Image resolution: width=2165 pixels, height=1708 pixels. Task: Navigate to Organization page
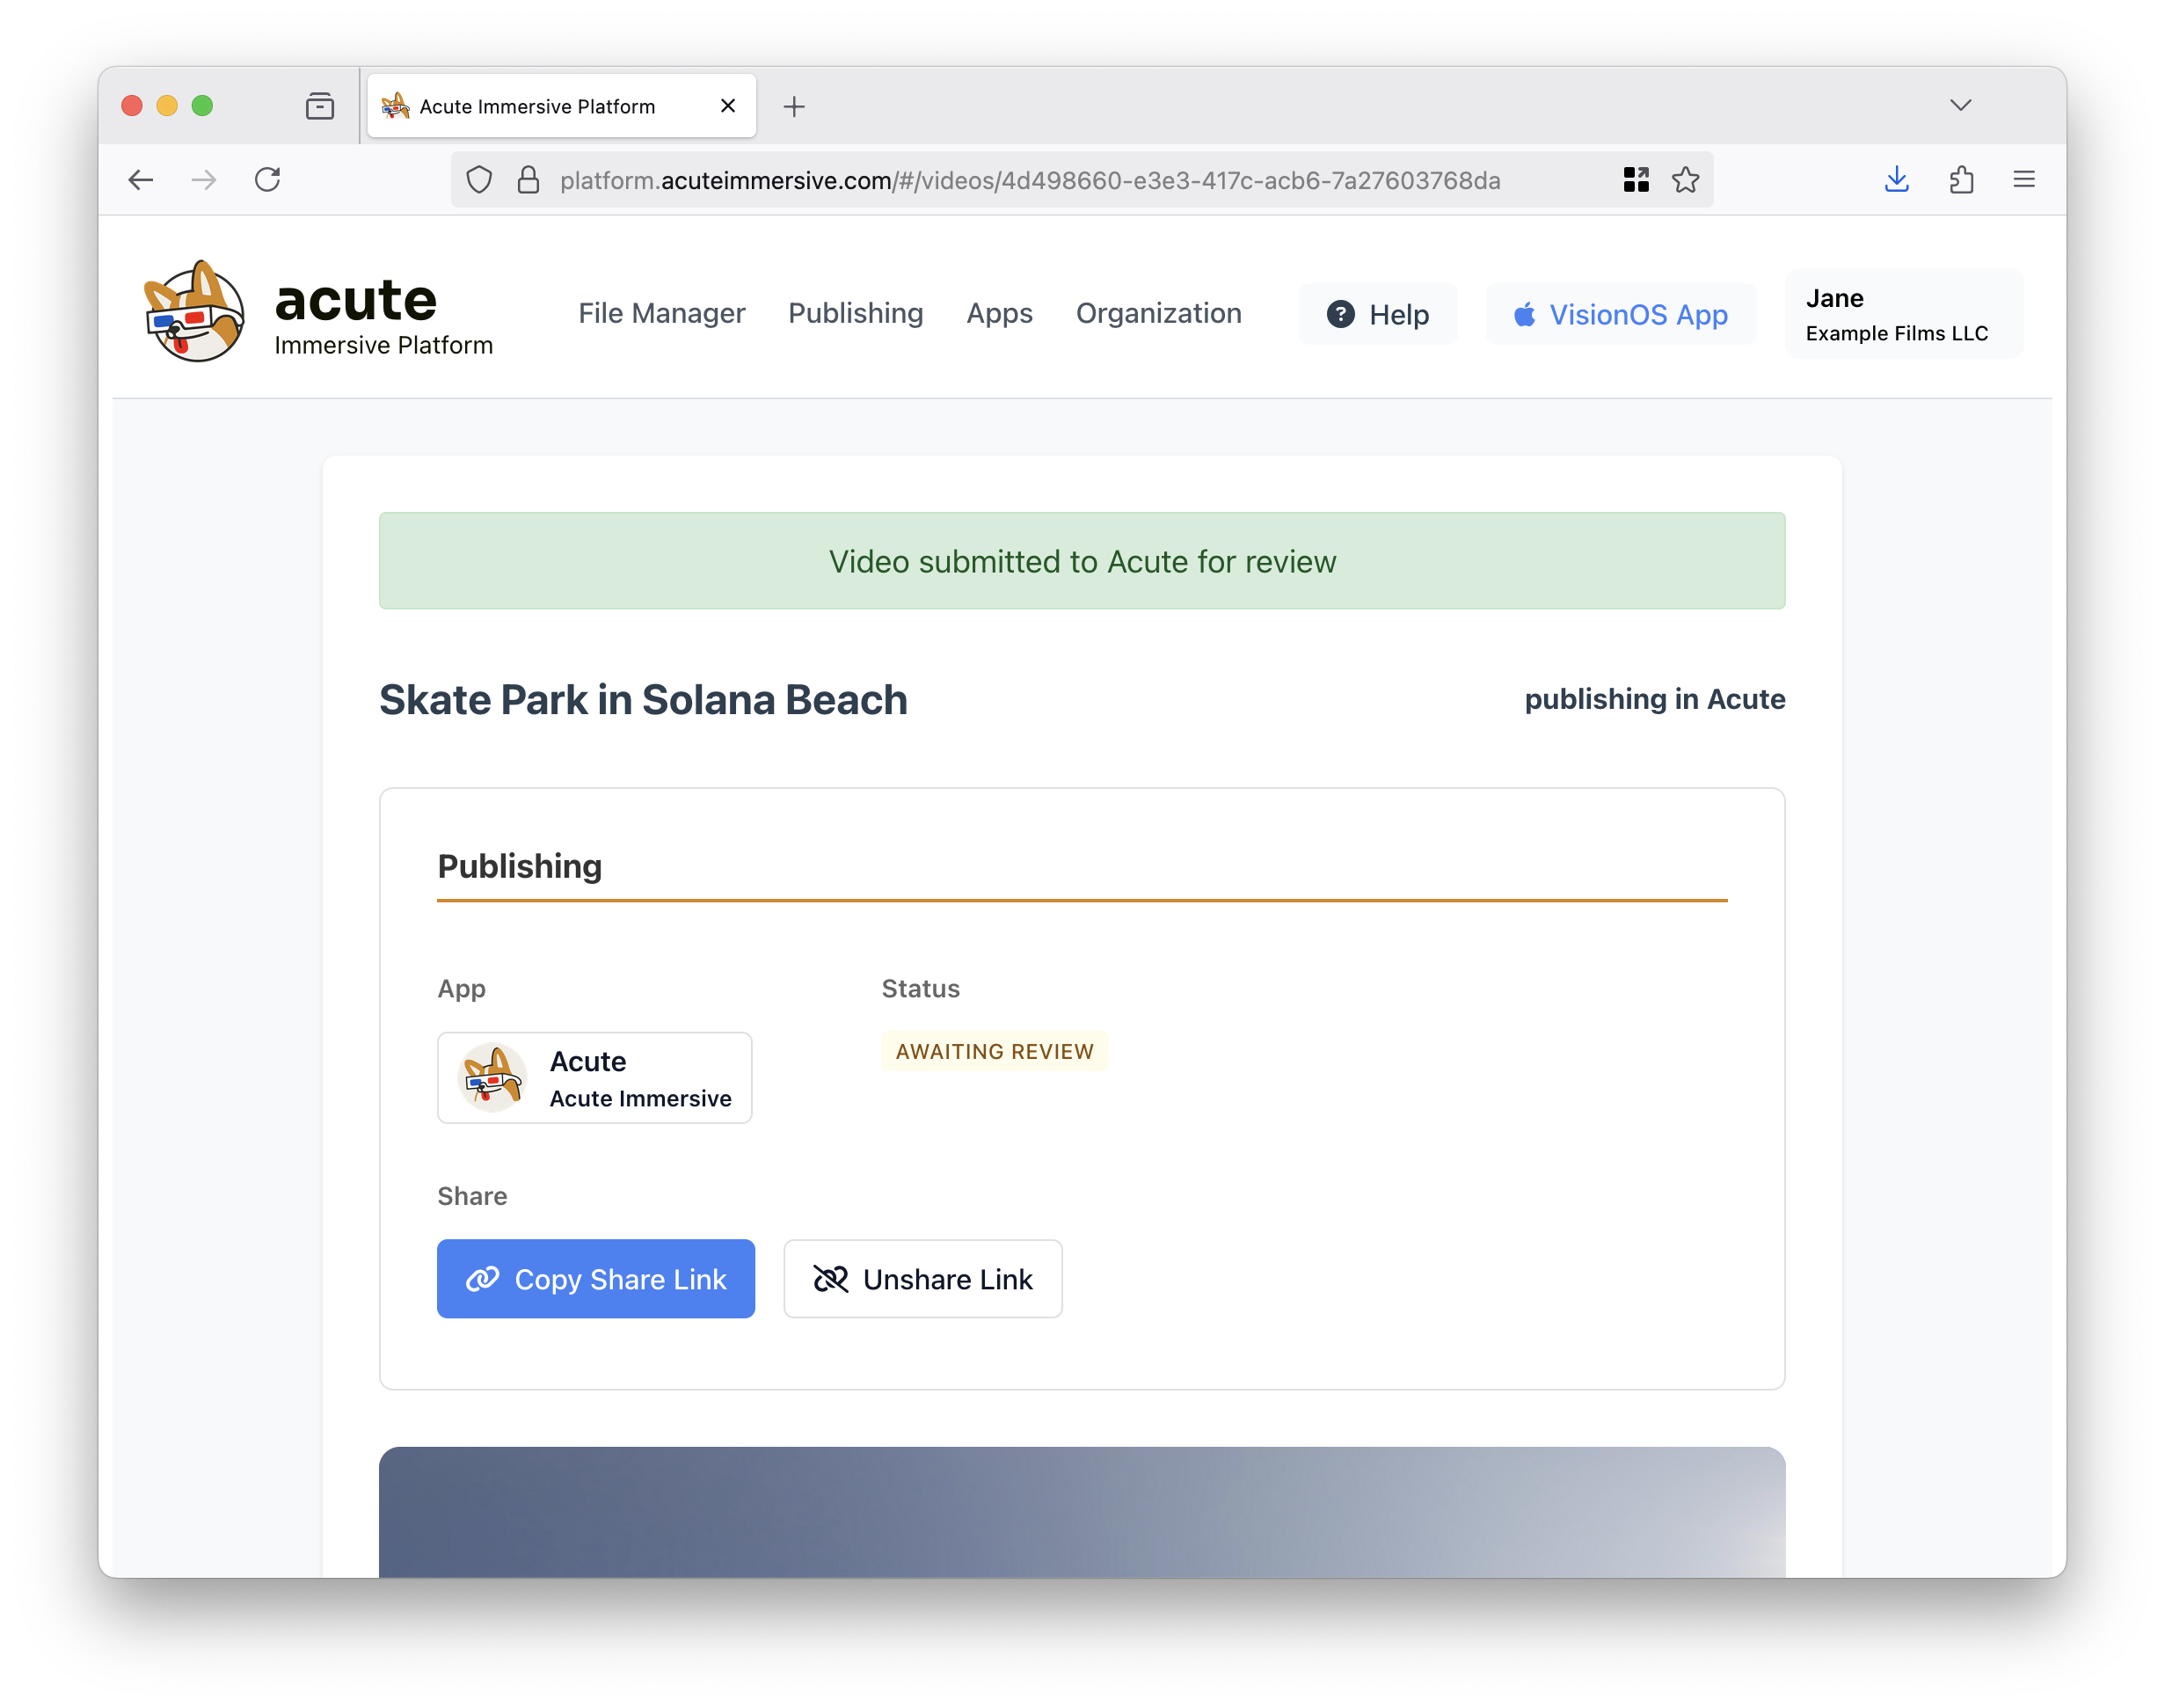(x=1158, y=314)
